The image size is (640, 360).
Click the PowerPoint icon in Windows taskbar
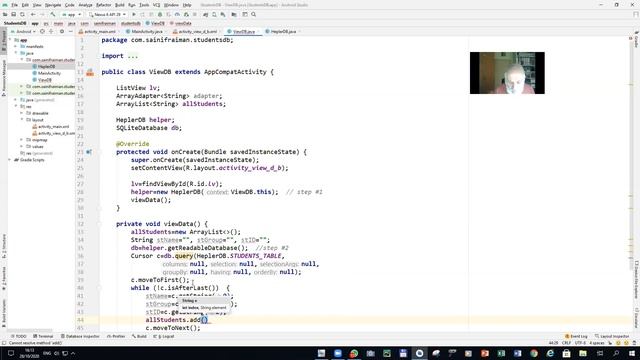[x=484, y=353]
